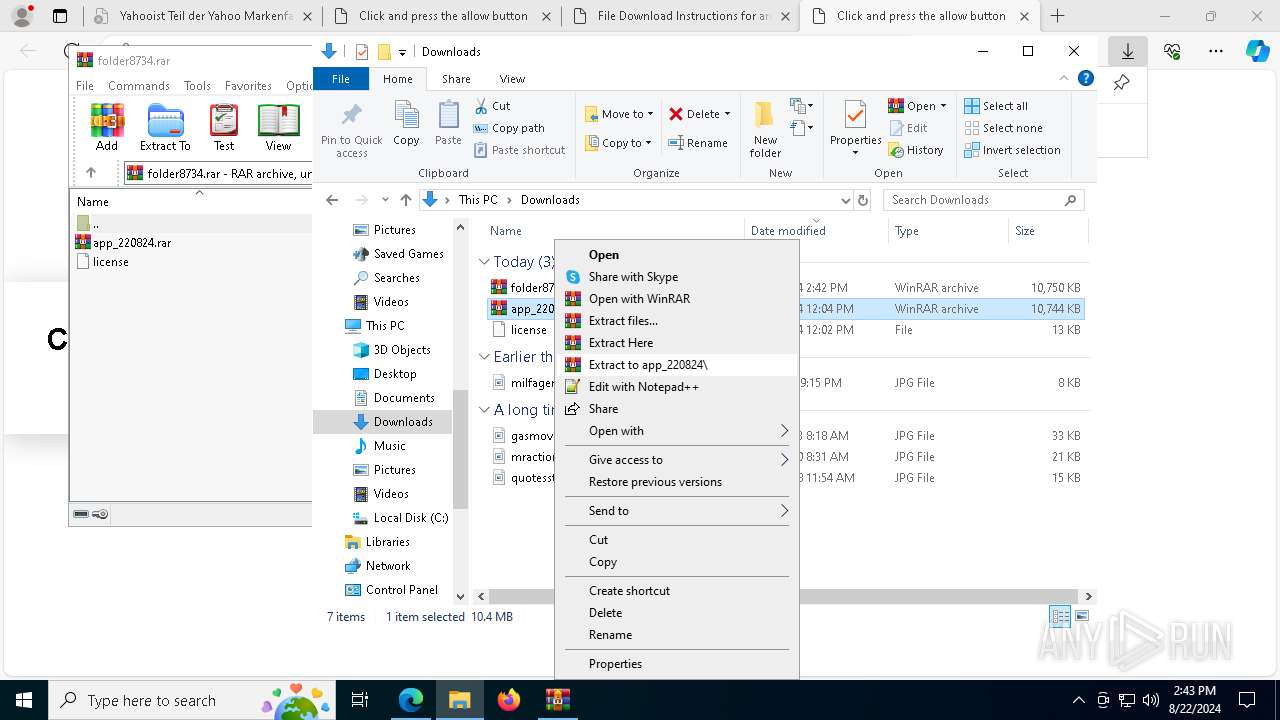Open Edge downloads icon in toolbar

pos(1127,51)
